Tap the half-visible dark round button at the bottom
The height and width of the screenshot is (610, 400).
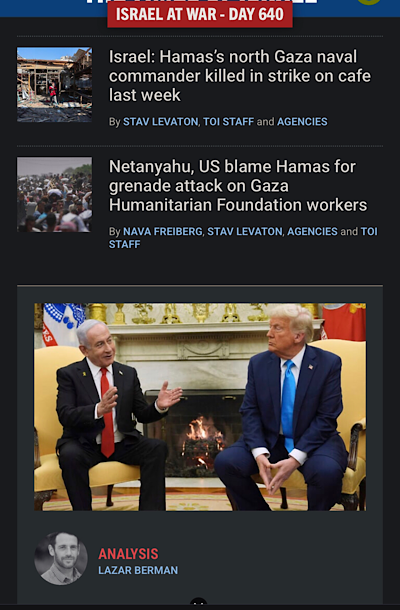pyautogui.click(x=199, y=601)
